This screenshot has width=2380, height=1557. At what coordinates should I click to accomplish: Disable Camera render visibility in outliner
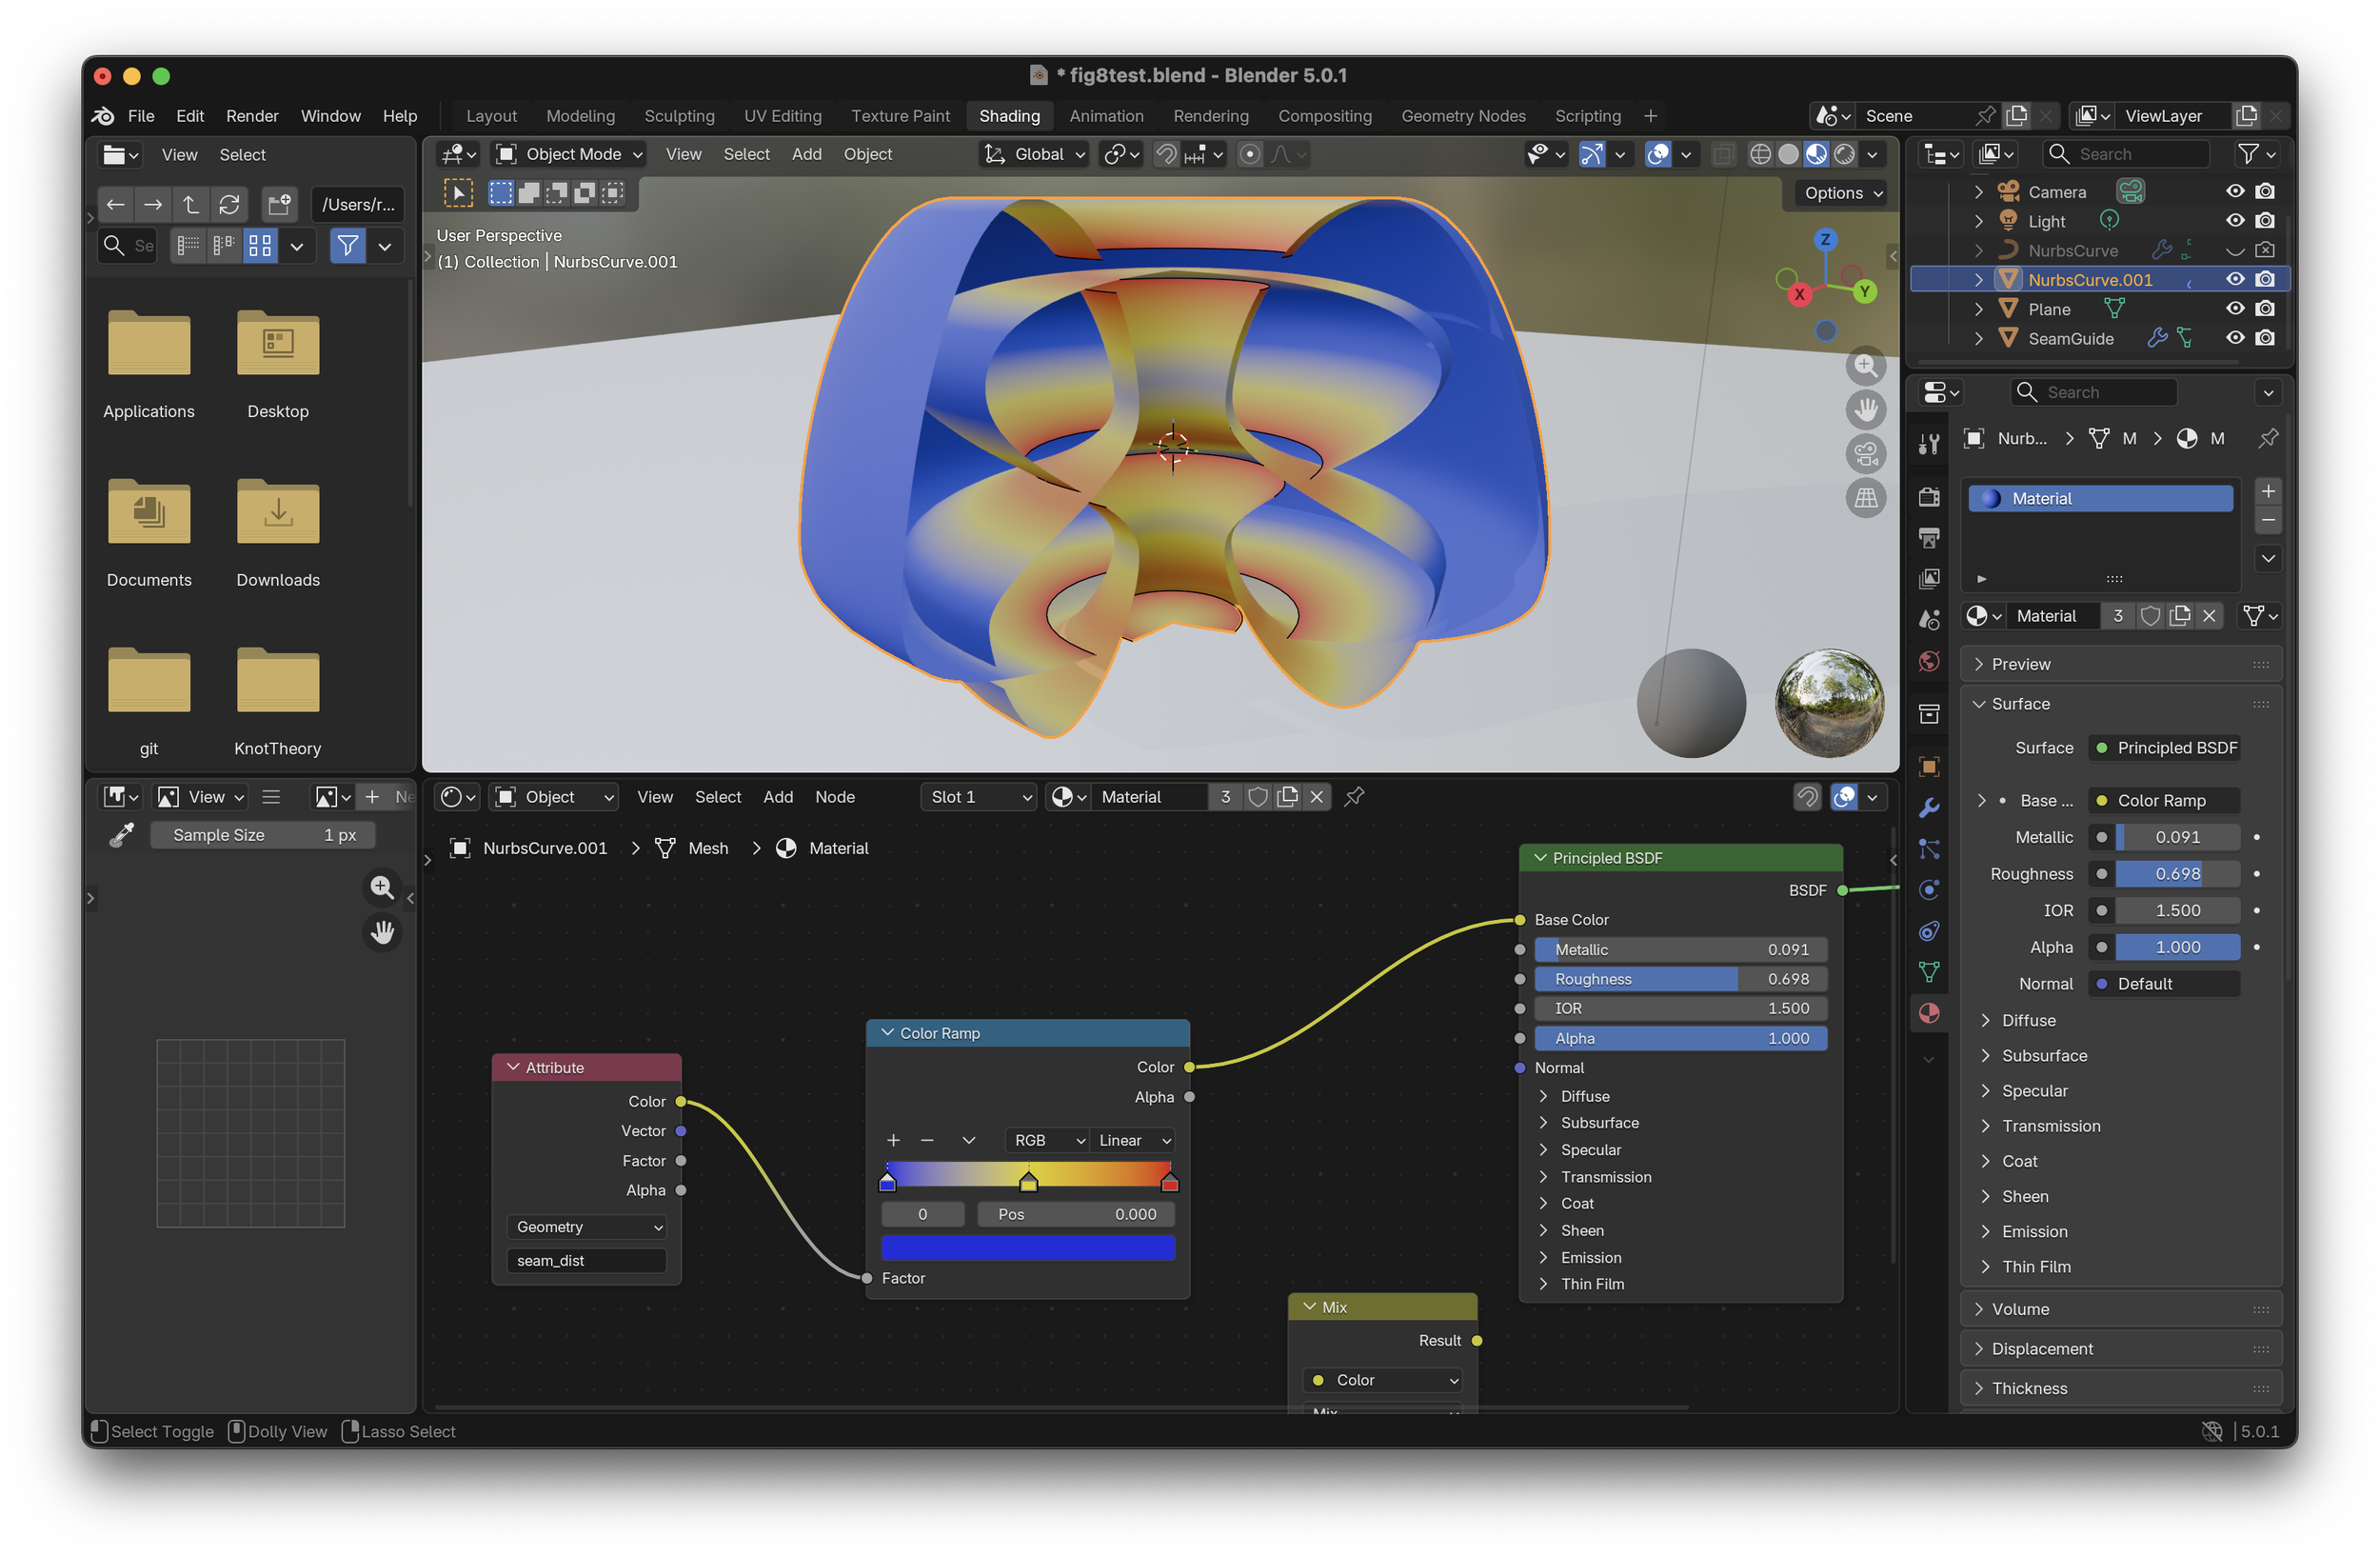[x=2265, y=191]
